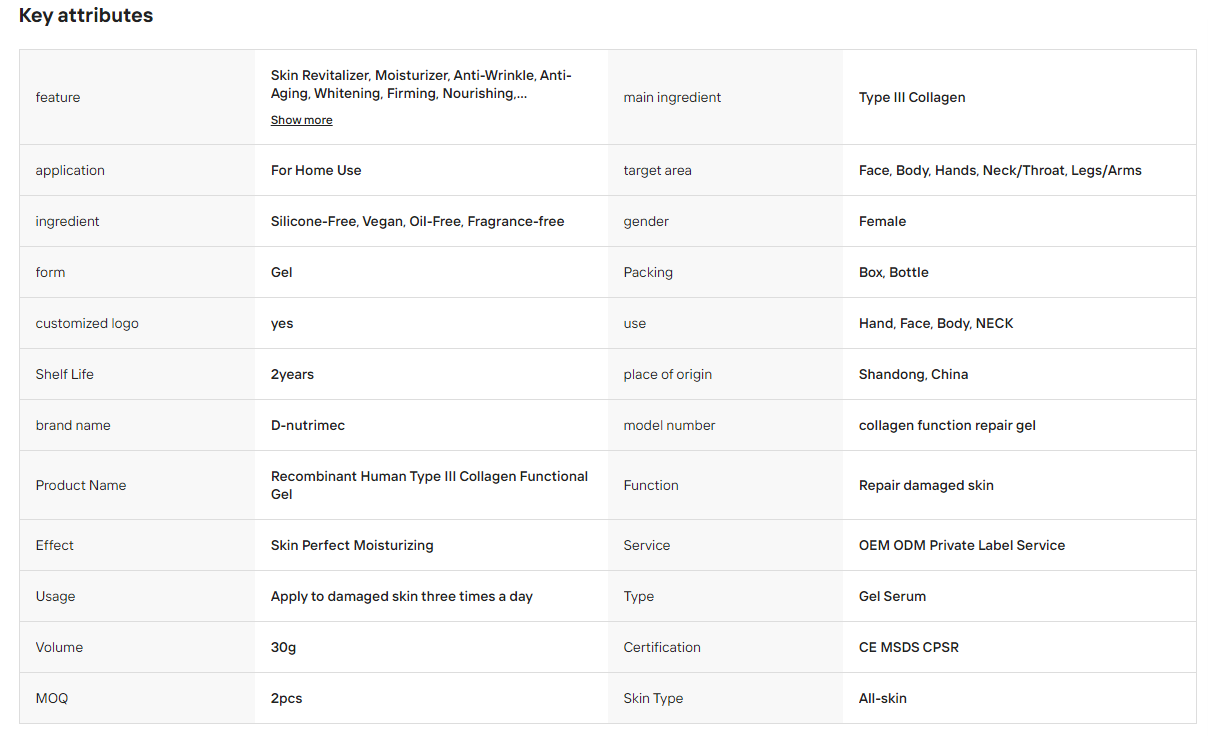Click the Function value Repair damaged skin
This screenshot has width=1208, height=736.
[x=926, y=485]
